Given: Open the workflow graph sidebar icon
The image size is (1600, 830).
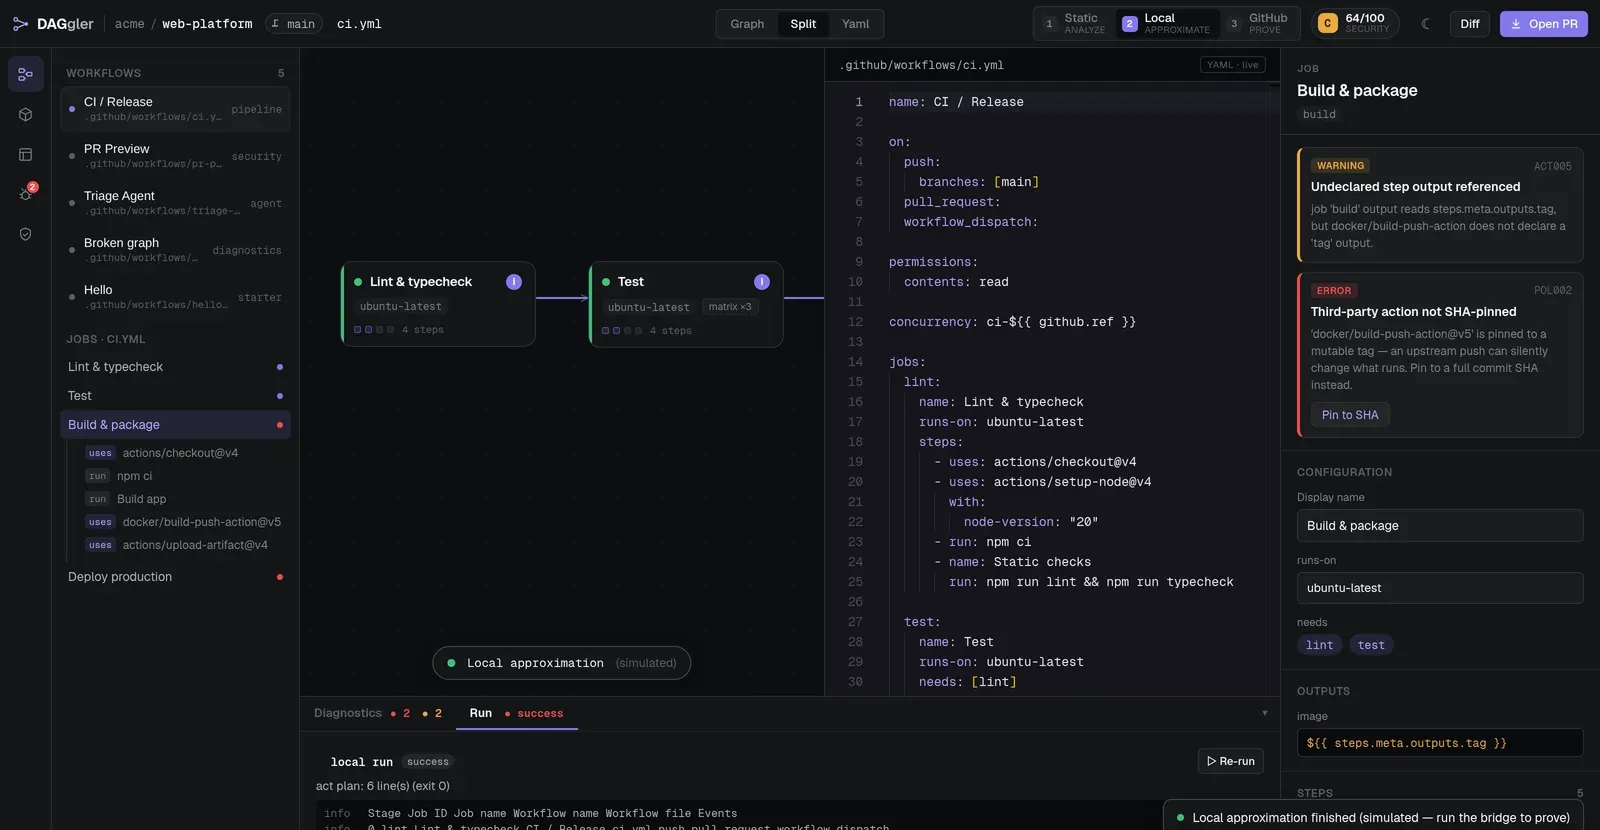Looking at the screenshot, I should (x=25, y=74).
